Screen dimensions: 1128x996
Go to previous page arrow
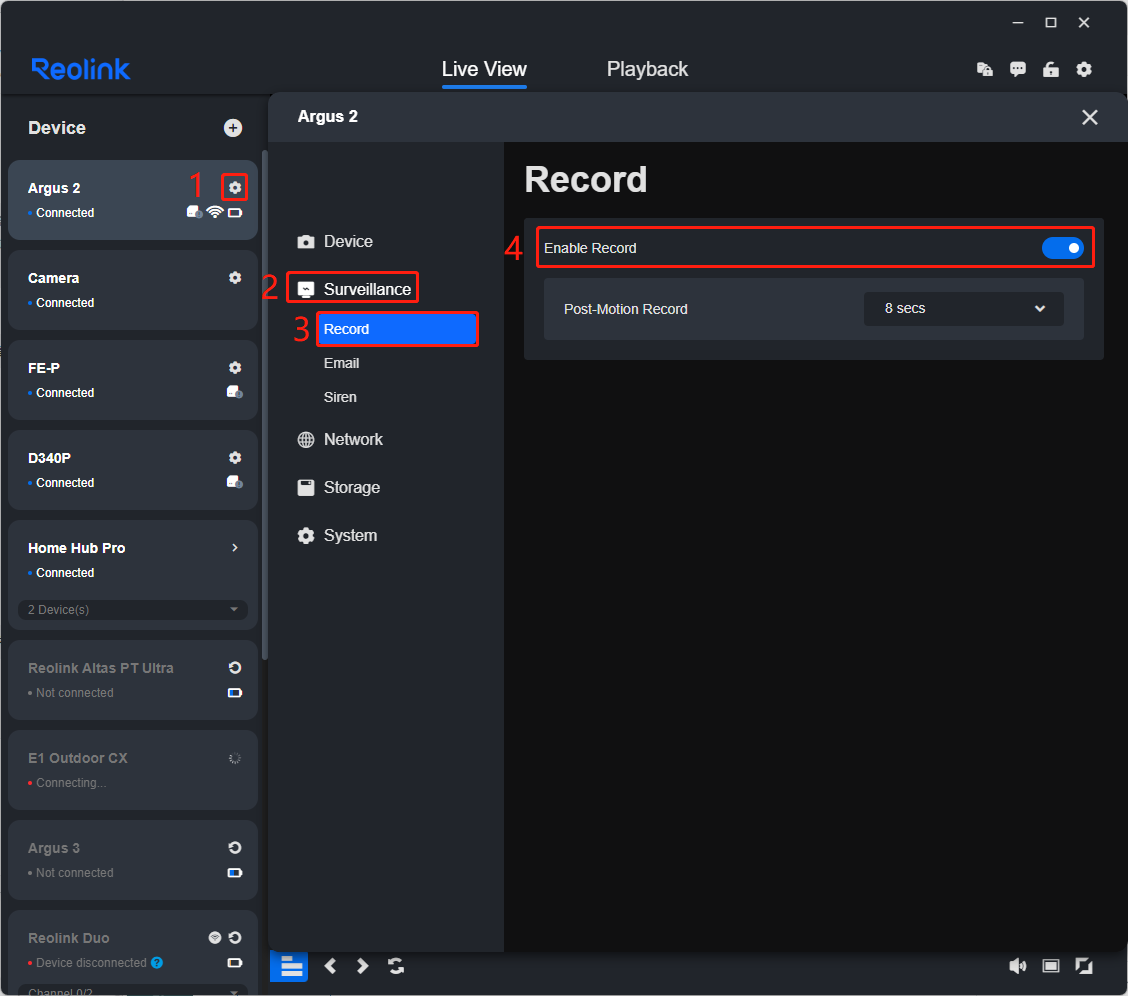point(330,966)
